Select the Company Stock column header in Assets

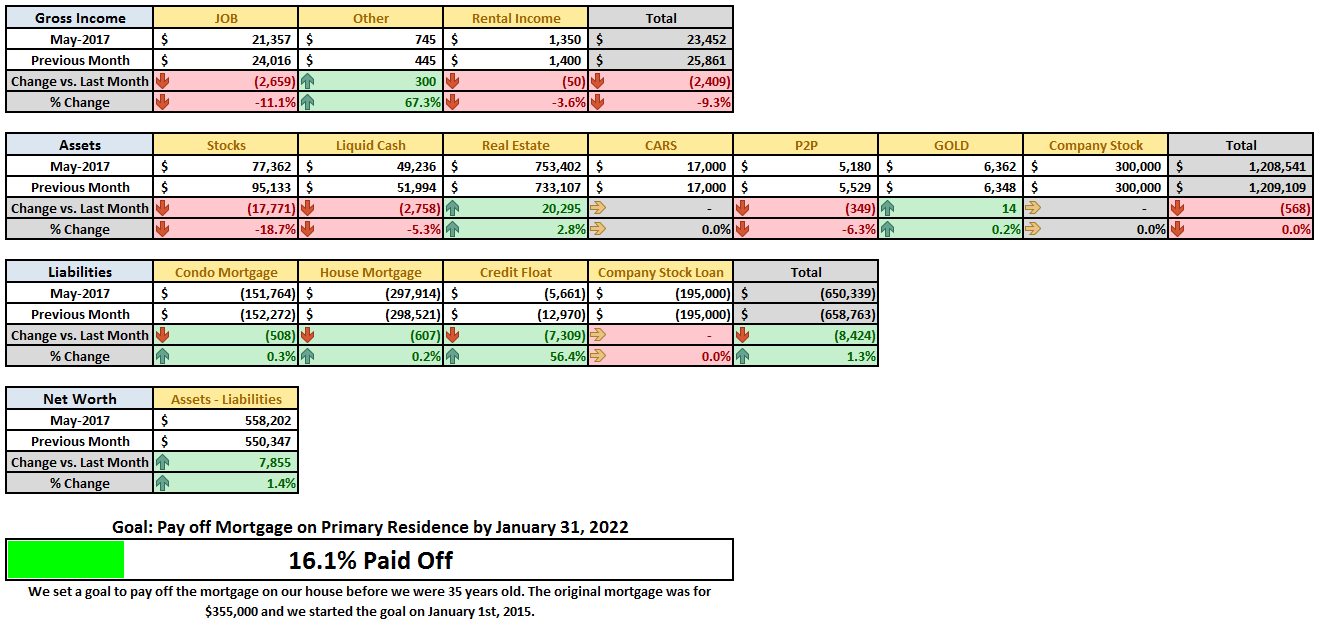click(1096, 145)
